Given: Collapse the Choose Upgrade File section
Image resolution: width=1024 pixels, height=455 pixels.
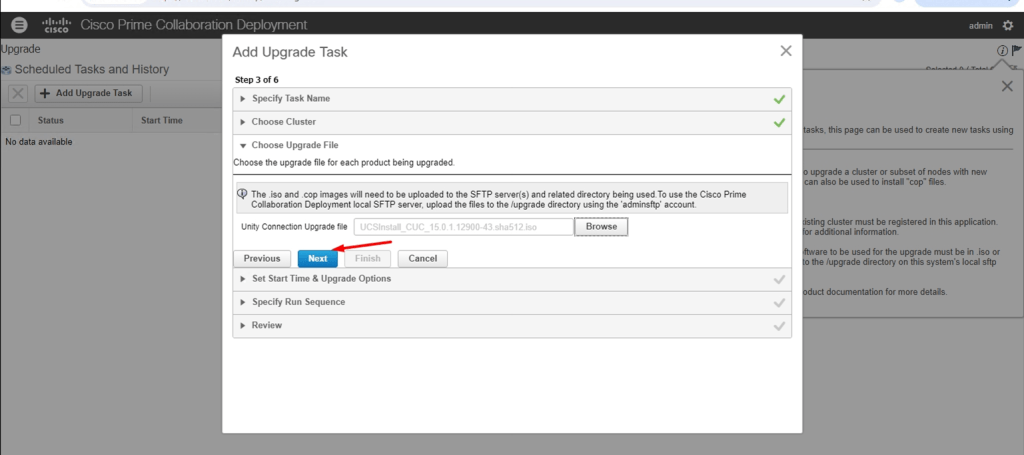Looking at the screenshot, I should 287,145.
